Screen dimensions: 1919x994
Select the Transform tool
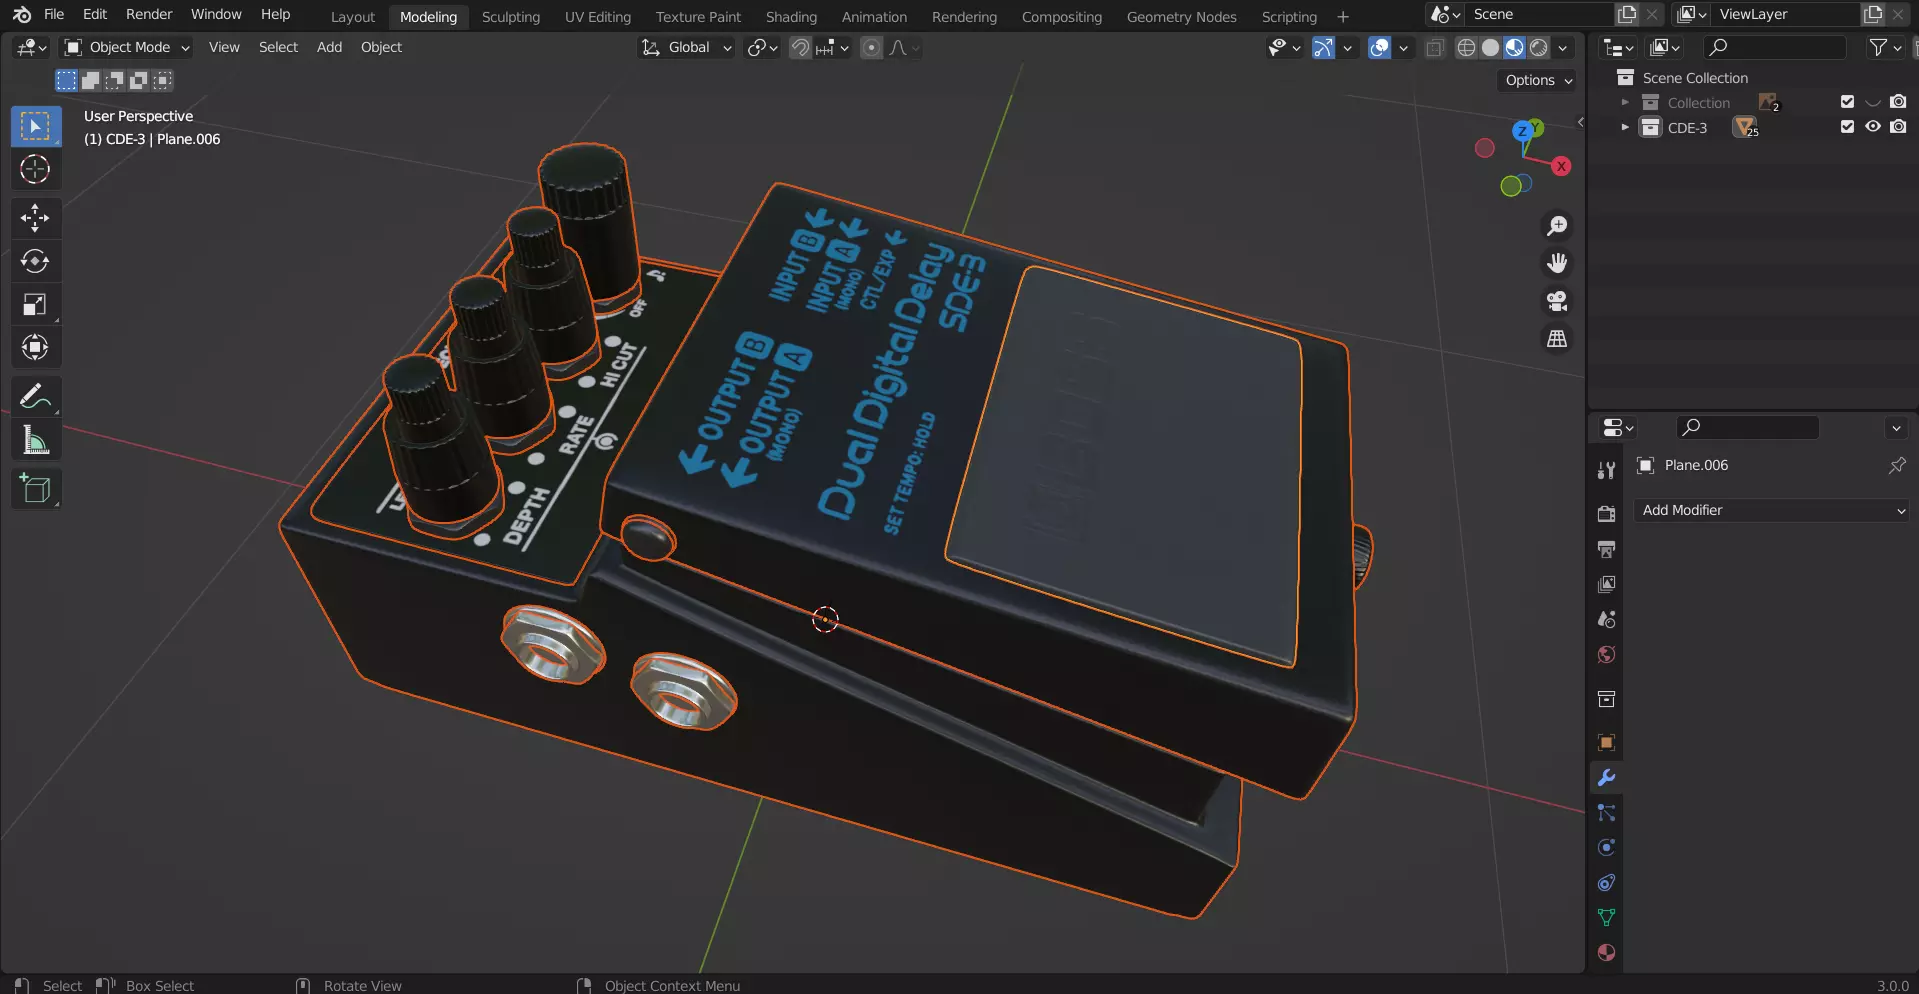tap(35, 348)
